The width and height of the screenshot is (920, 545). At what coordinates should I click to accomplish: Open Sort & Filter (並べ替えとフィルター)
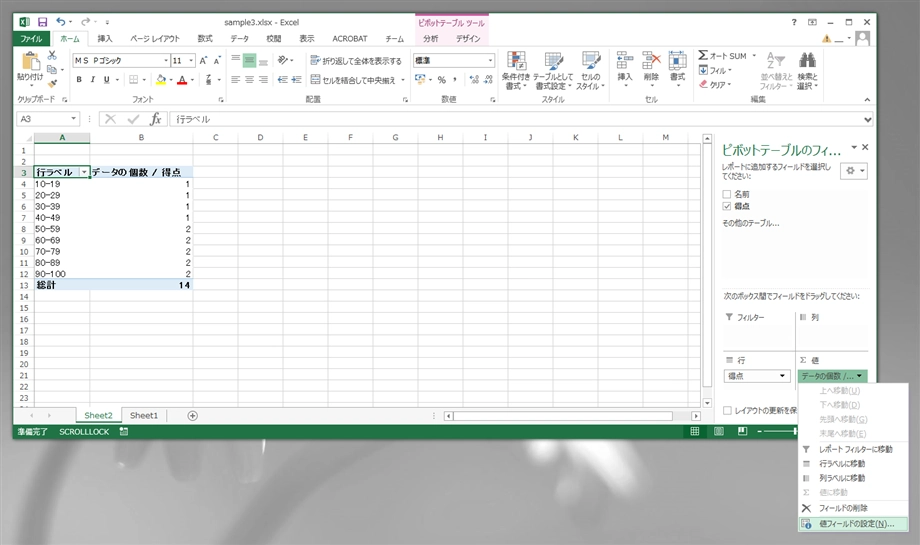point(776,70)
